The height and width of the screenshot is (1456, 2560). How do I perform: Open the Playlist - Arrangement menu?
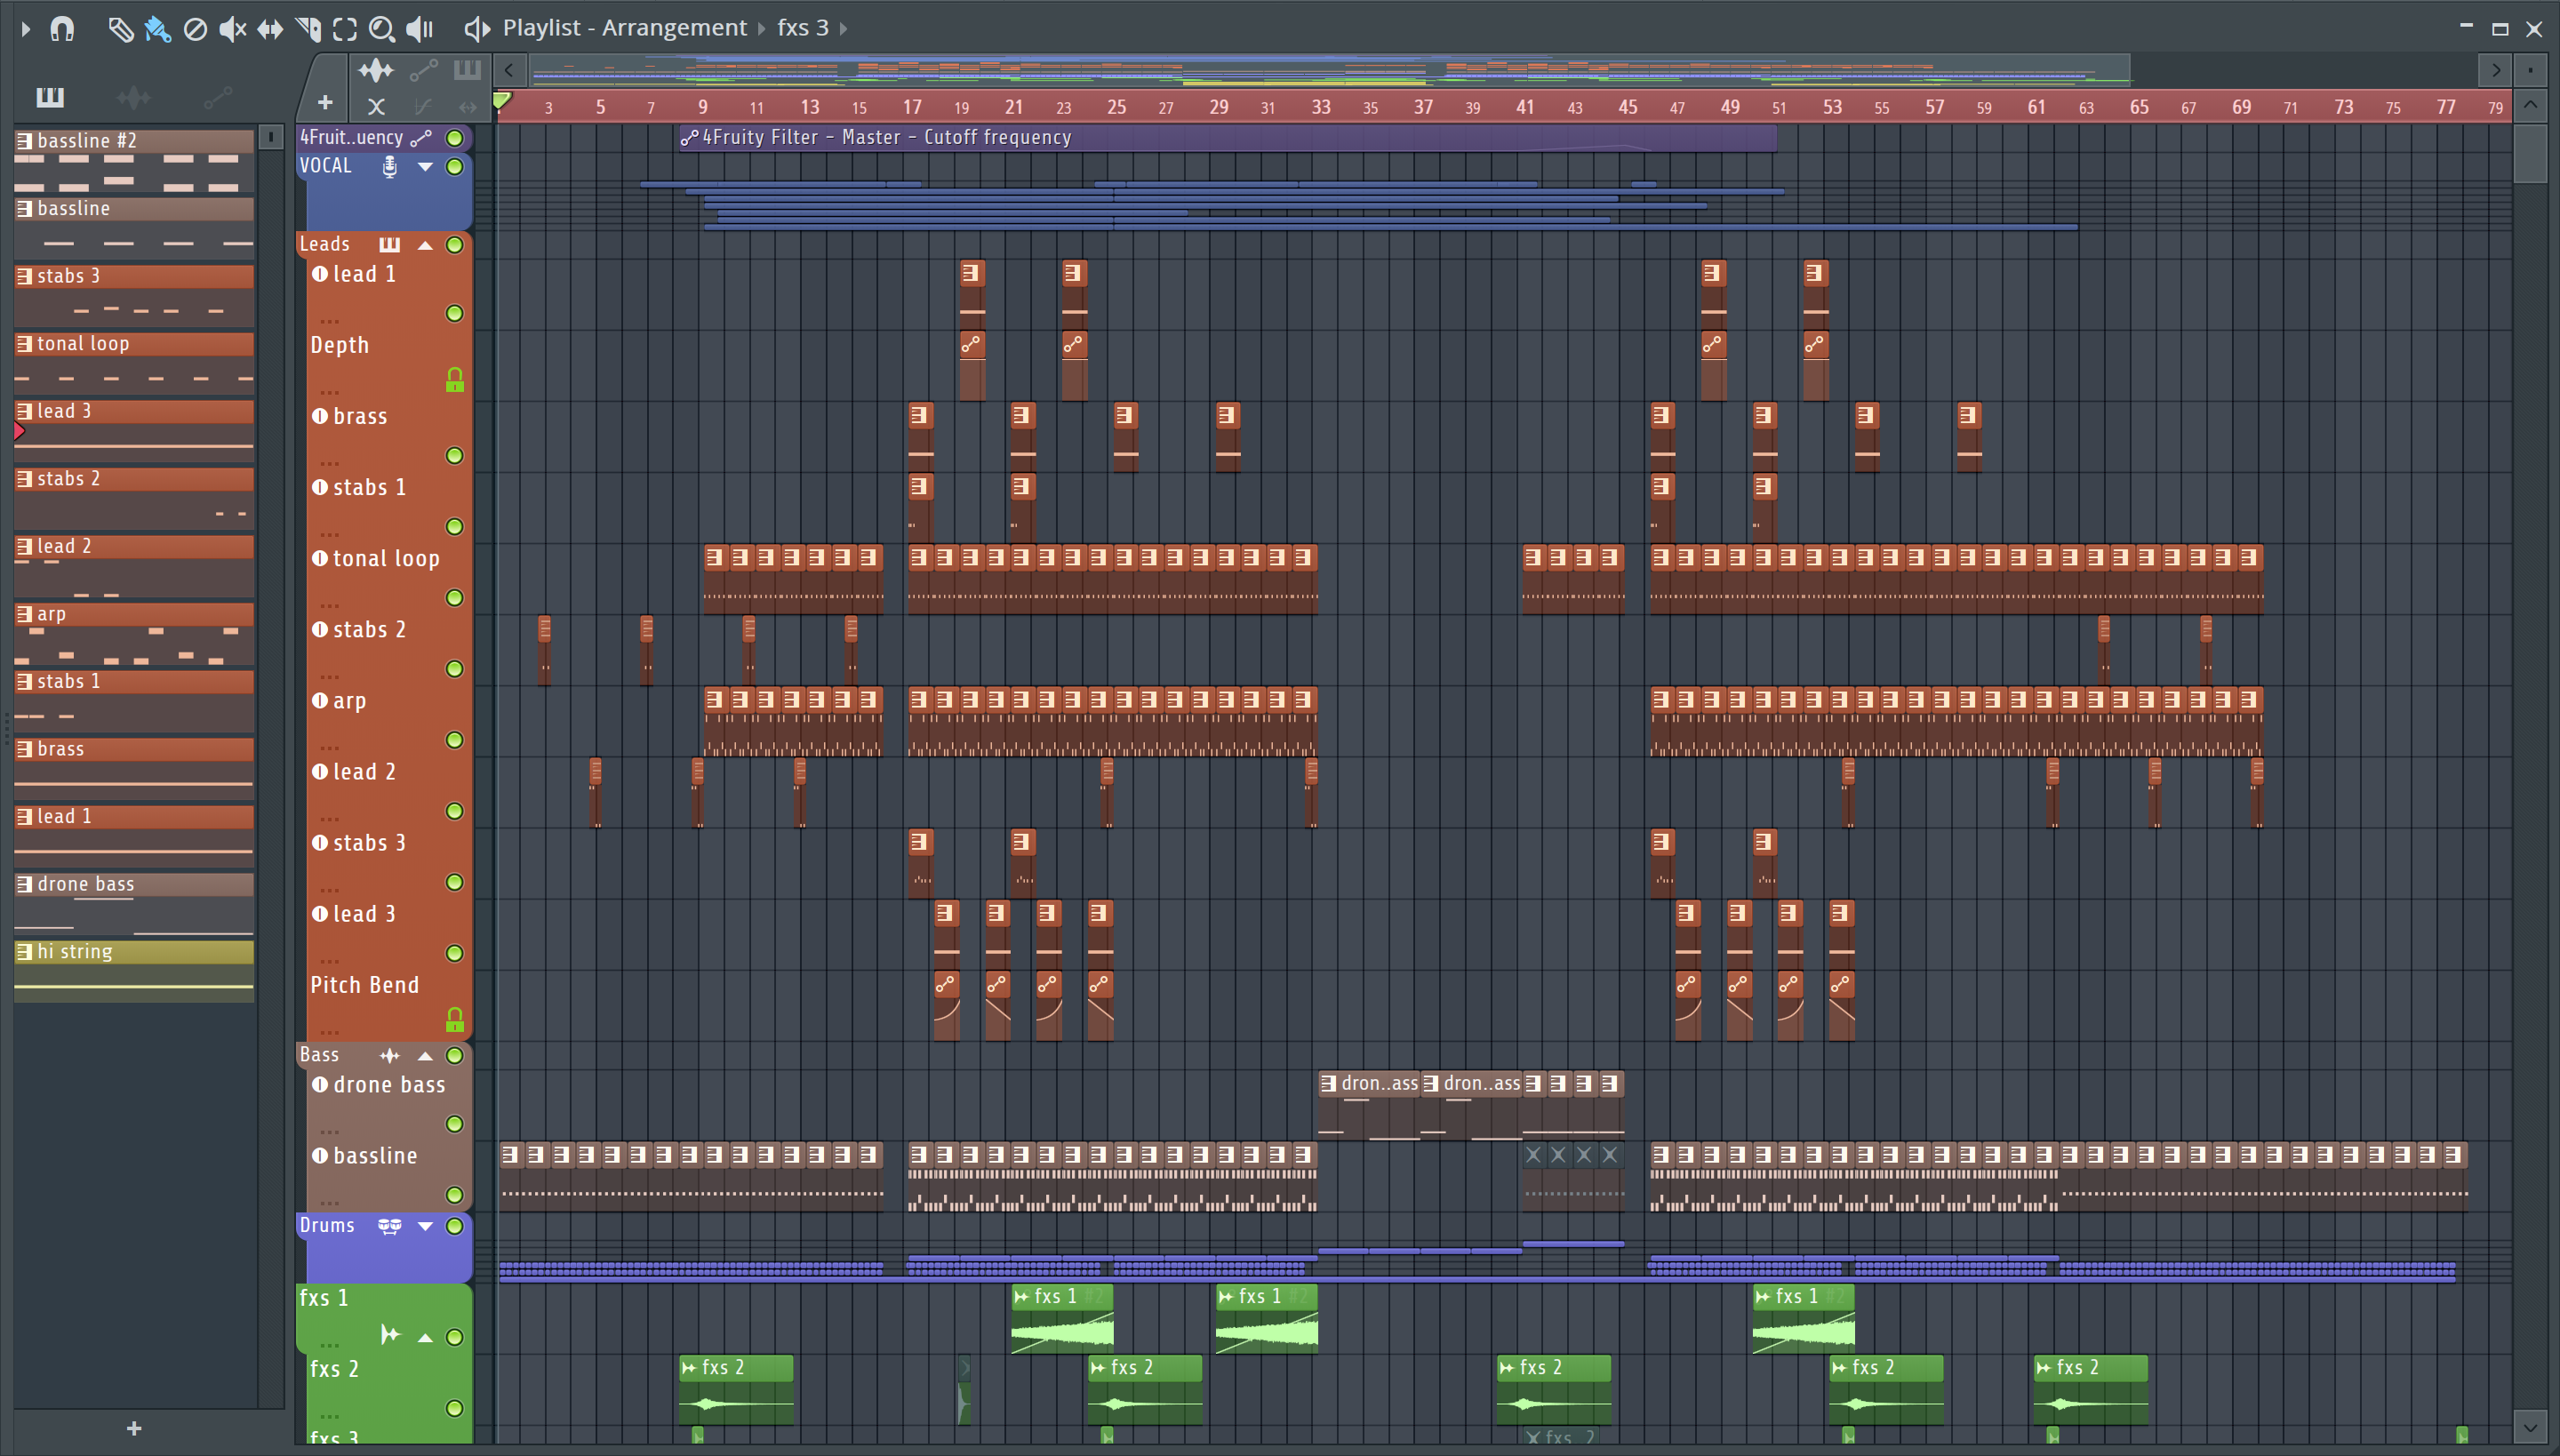pyautogui.click(x=624, y=28)
